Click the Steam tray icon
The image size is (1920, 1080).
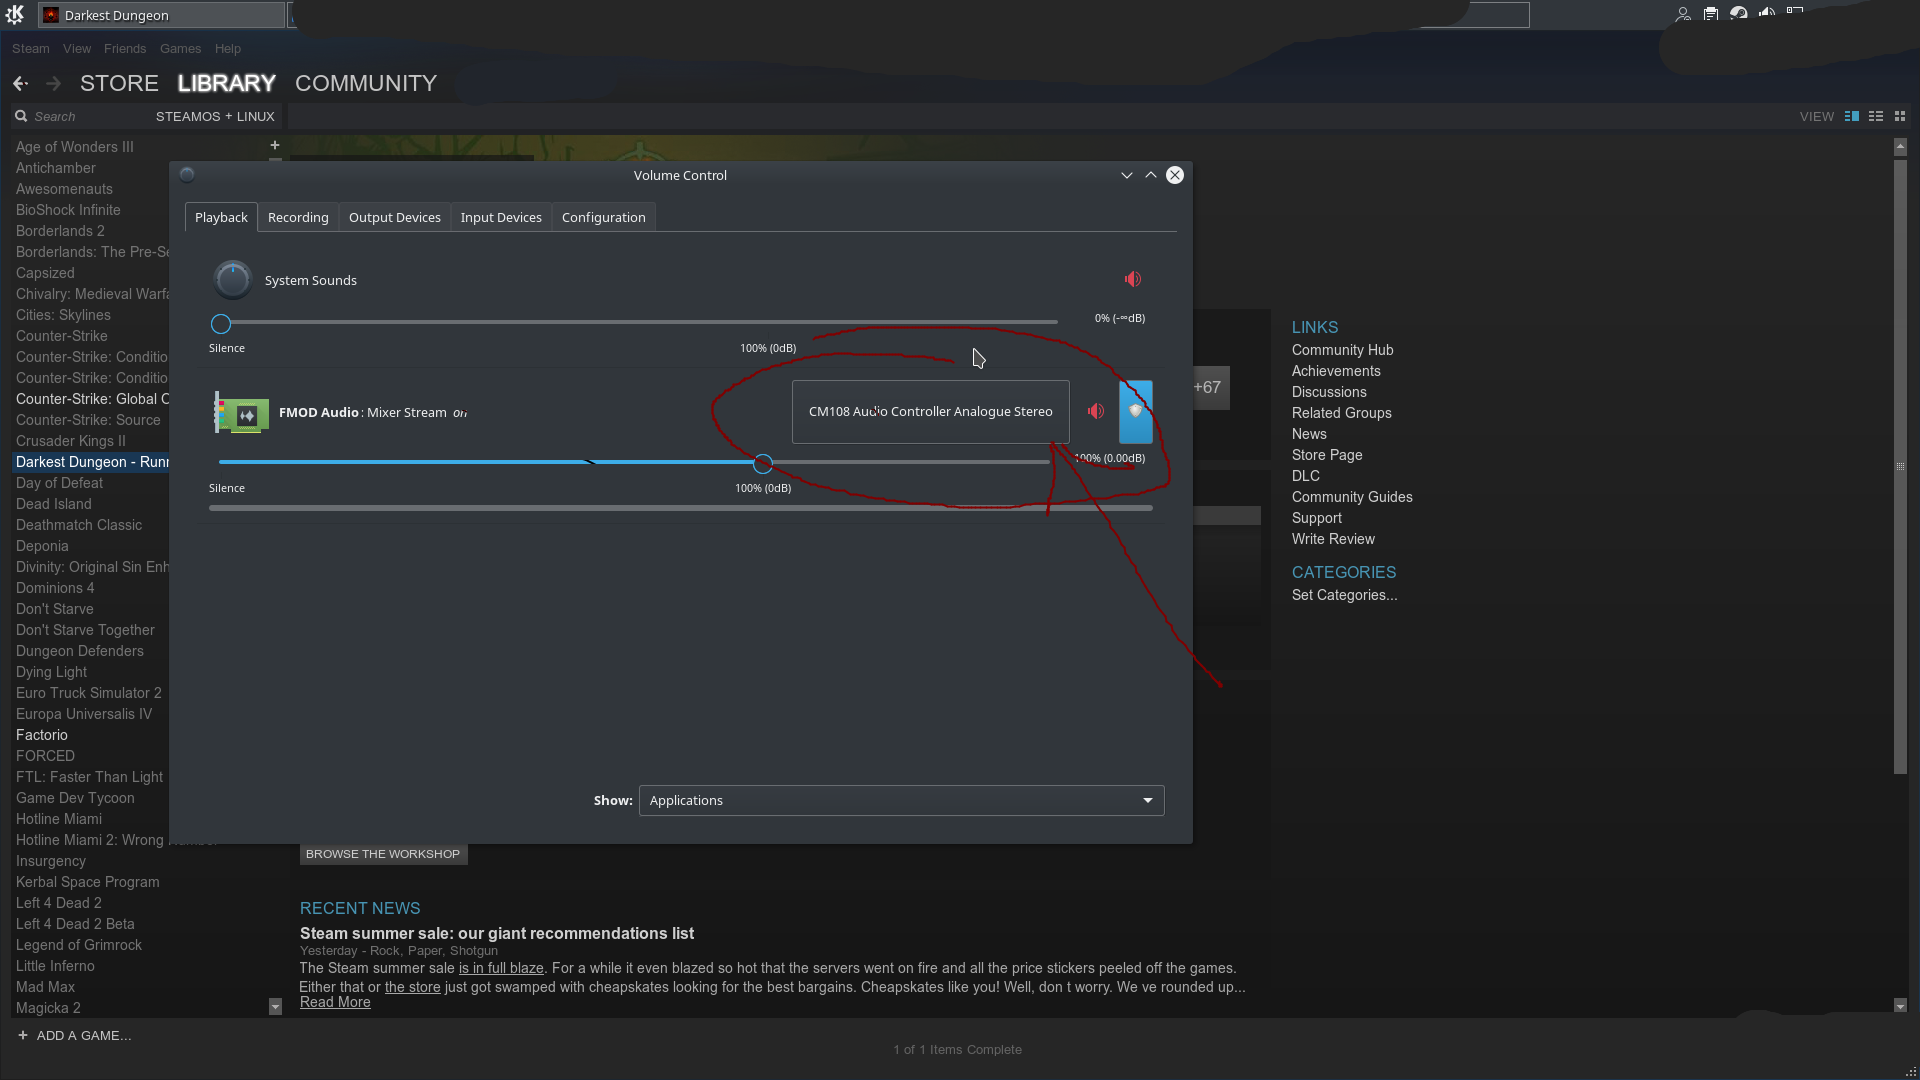click(1739, 14)
